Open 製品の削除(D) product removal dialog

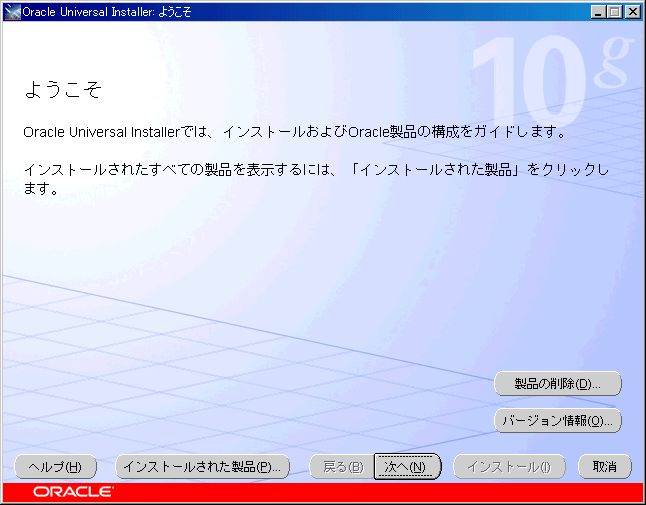tap(557, 383)
